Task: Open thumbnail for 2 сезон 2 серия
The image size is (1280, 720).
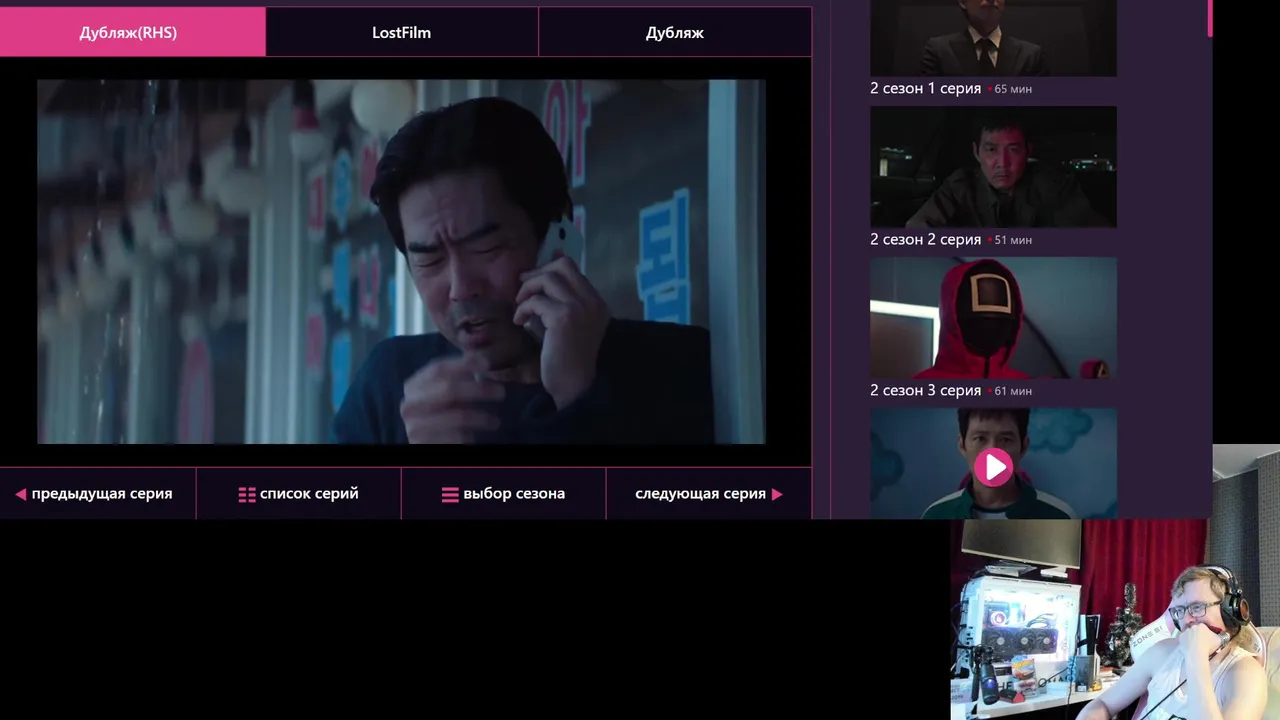Action: tap(993, 167)
